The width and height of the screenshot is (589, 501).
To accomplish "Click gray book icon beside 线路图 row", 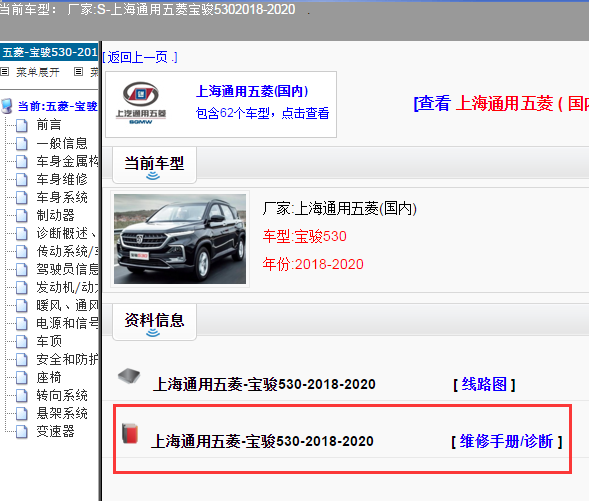I will 129,376.
